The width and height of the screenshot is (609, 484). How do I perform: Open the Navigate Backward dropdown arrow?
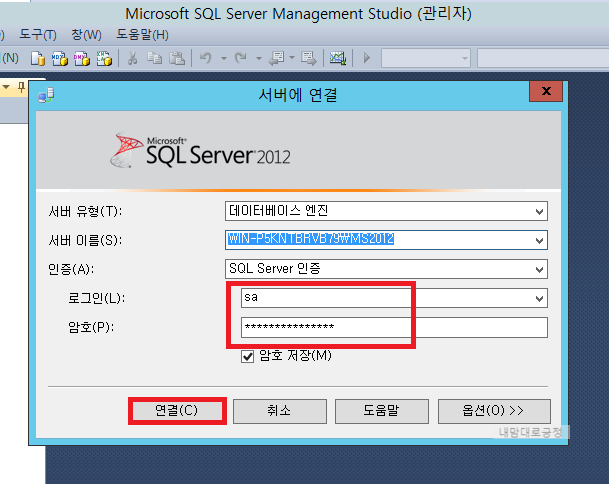tap(292, 58)
